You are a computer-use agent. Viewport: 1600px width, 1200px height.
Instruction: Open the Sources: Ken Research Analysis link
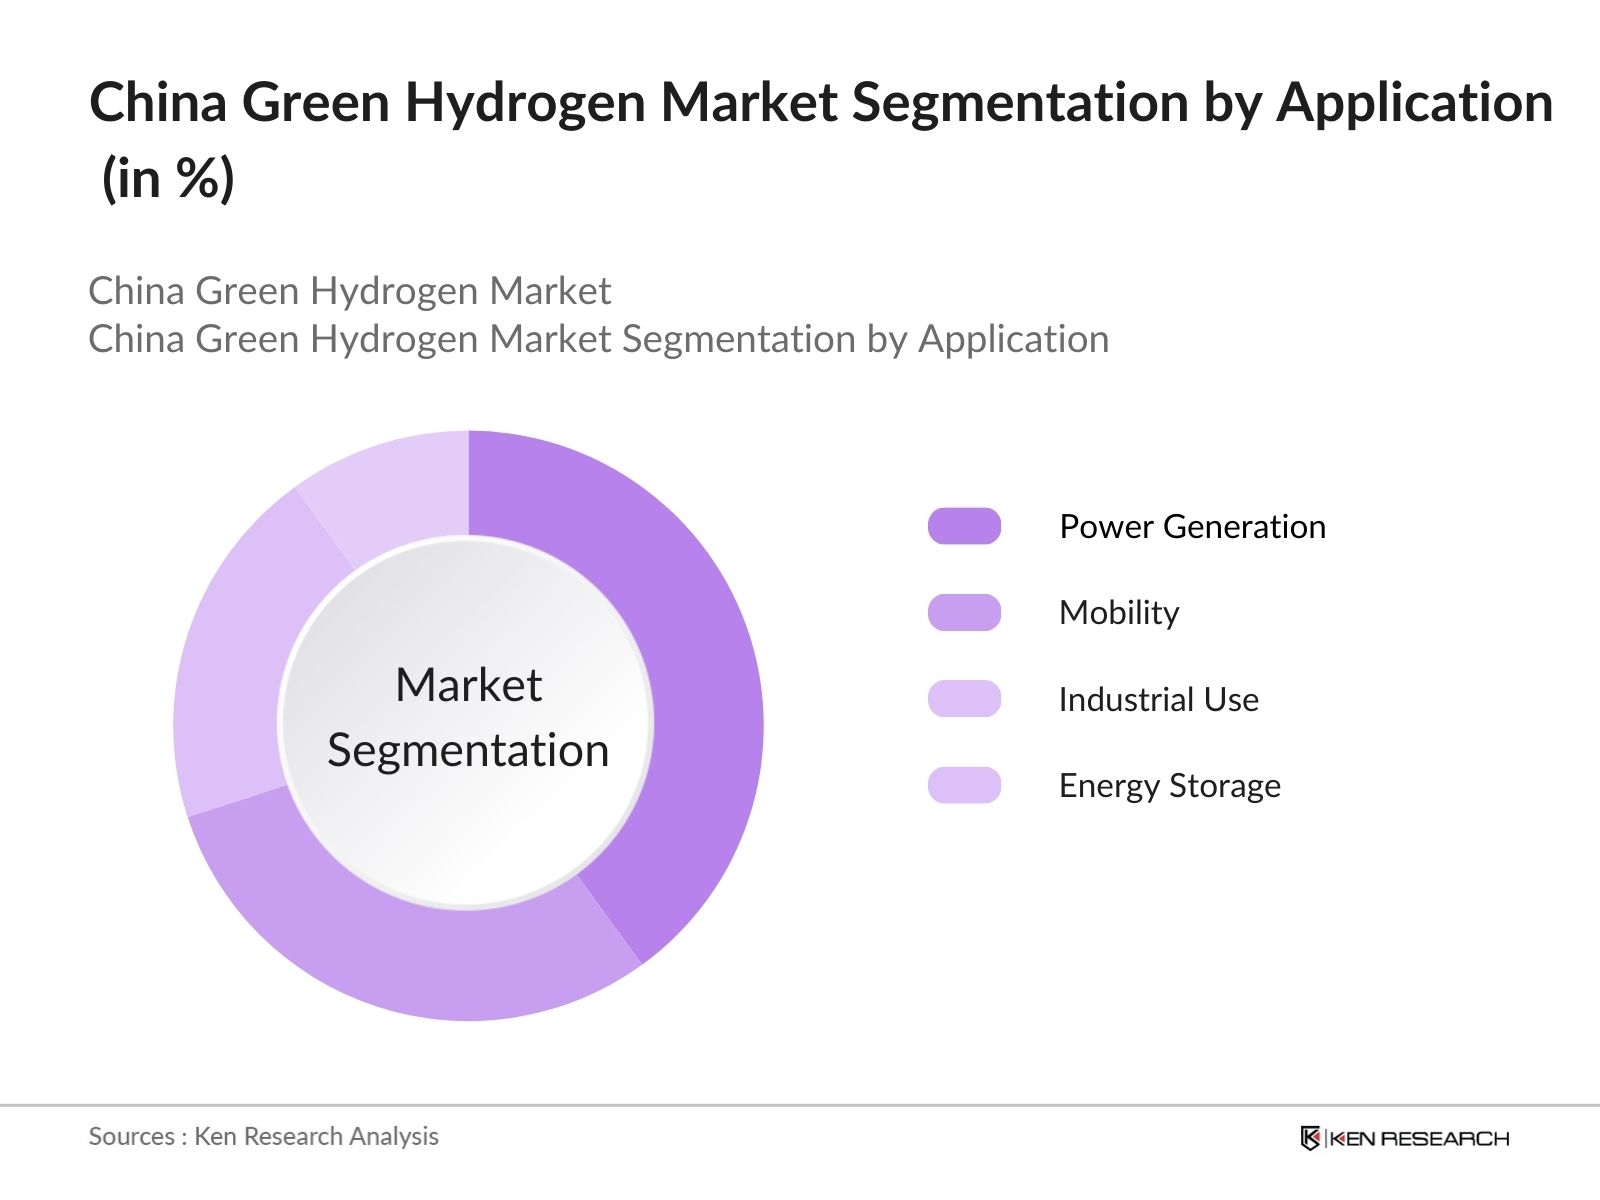264,1137
